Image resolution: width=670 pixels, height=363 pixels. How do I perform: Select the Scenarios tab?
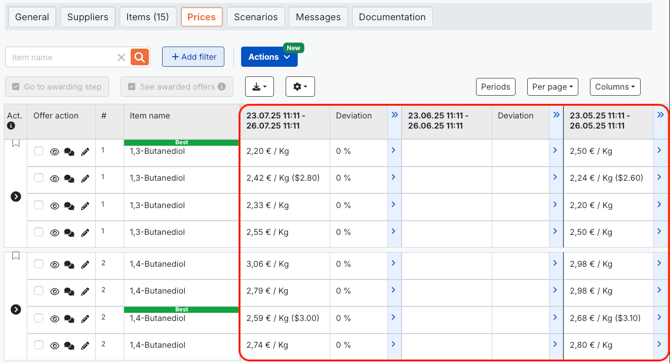256,17
